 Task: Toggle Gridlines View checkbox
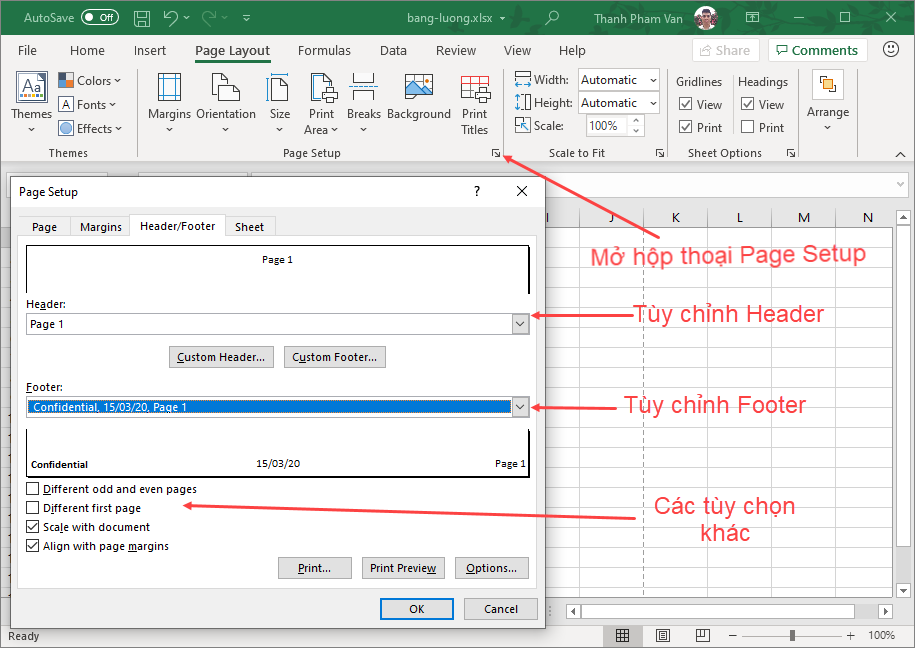(686, 104)
